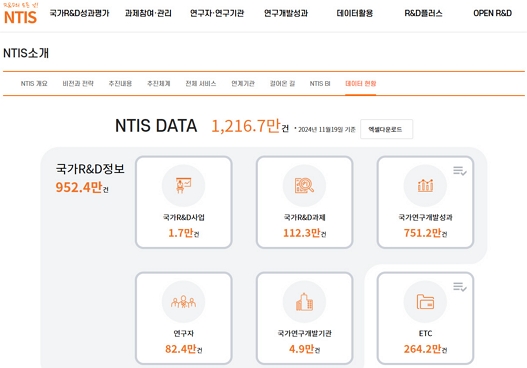Click the 국가R&D사업 label
The image size is (527, 368).
[184, 217]
